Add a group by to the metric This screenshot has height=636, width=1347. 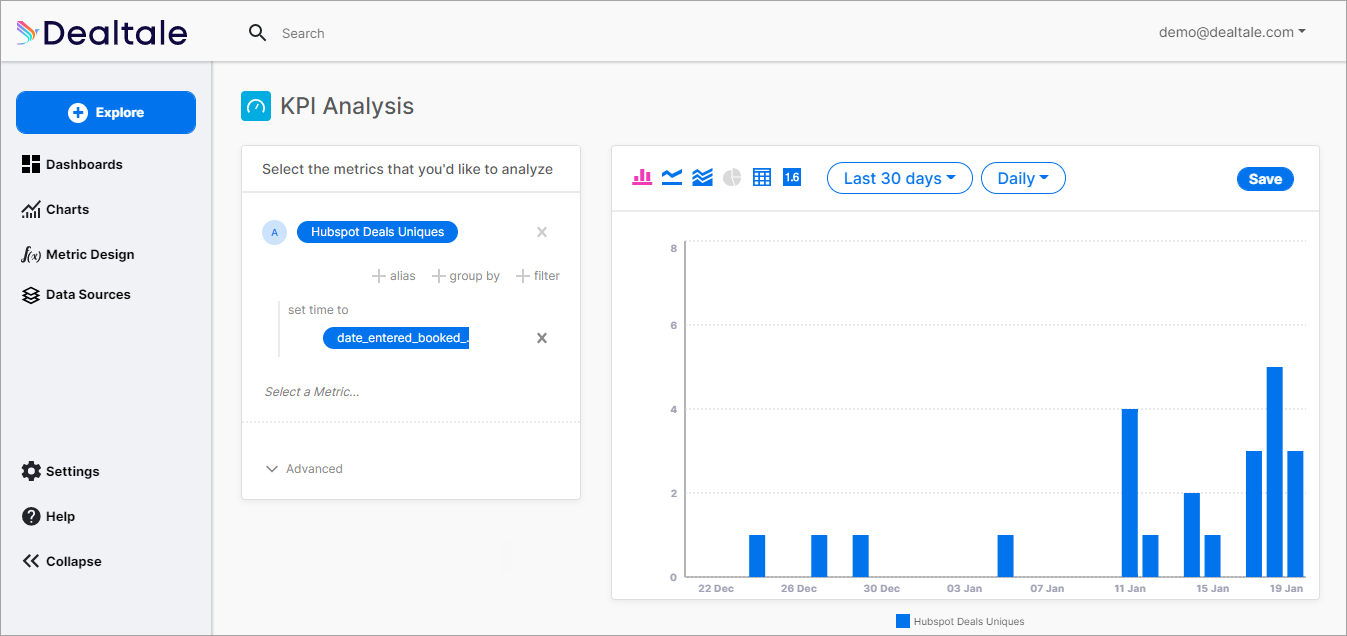466,276
